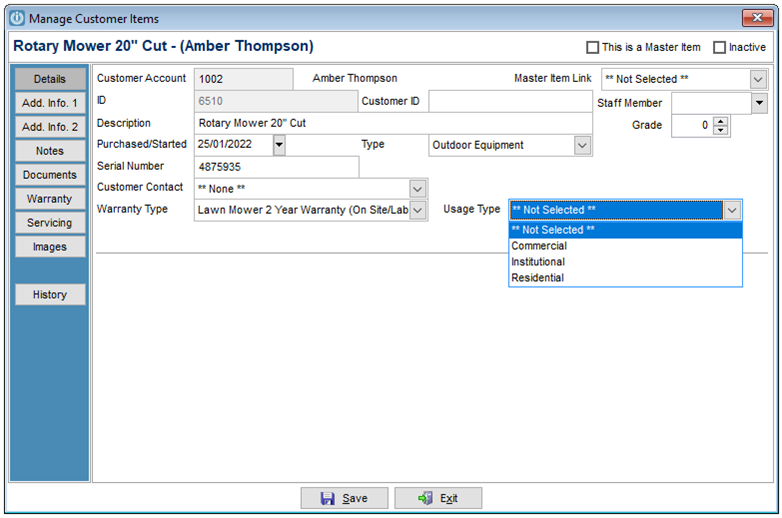
Task: Tick the This is a Master Item checkbox
Action: click(592, 47)
